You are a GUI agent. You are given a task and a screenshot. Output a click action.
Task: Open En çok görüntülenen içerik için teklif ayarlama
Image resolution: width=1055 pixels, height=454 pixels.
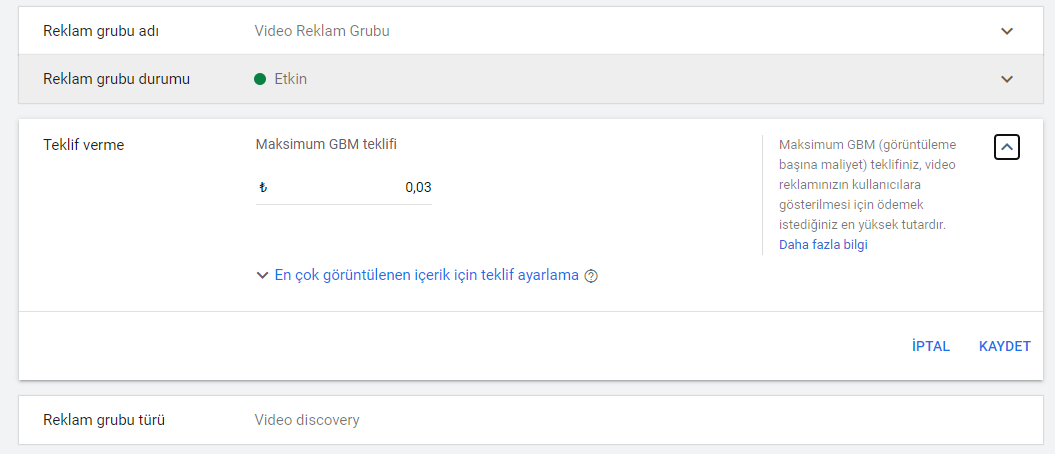tap(427, 275)
